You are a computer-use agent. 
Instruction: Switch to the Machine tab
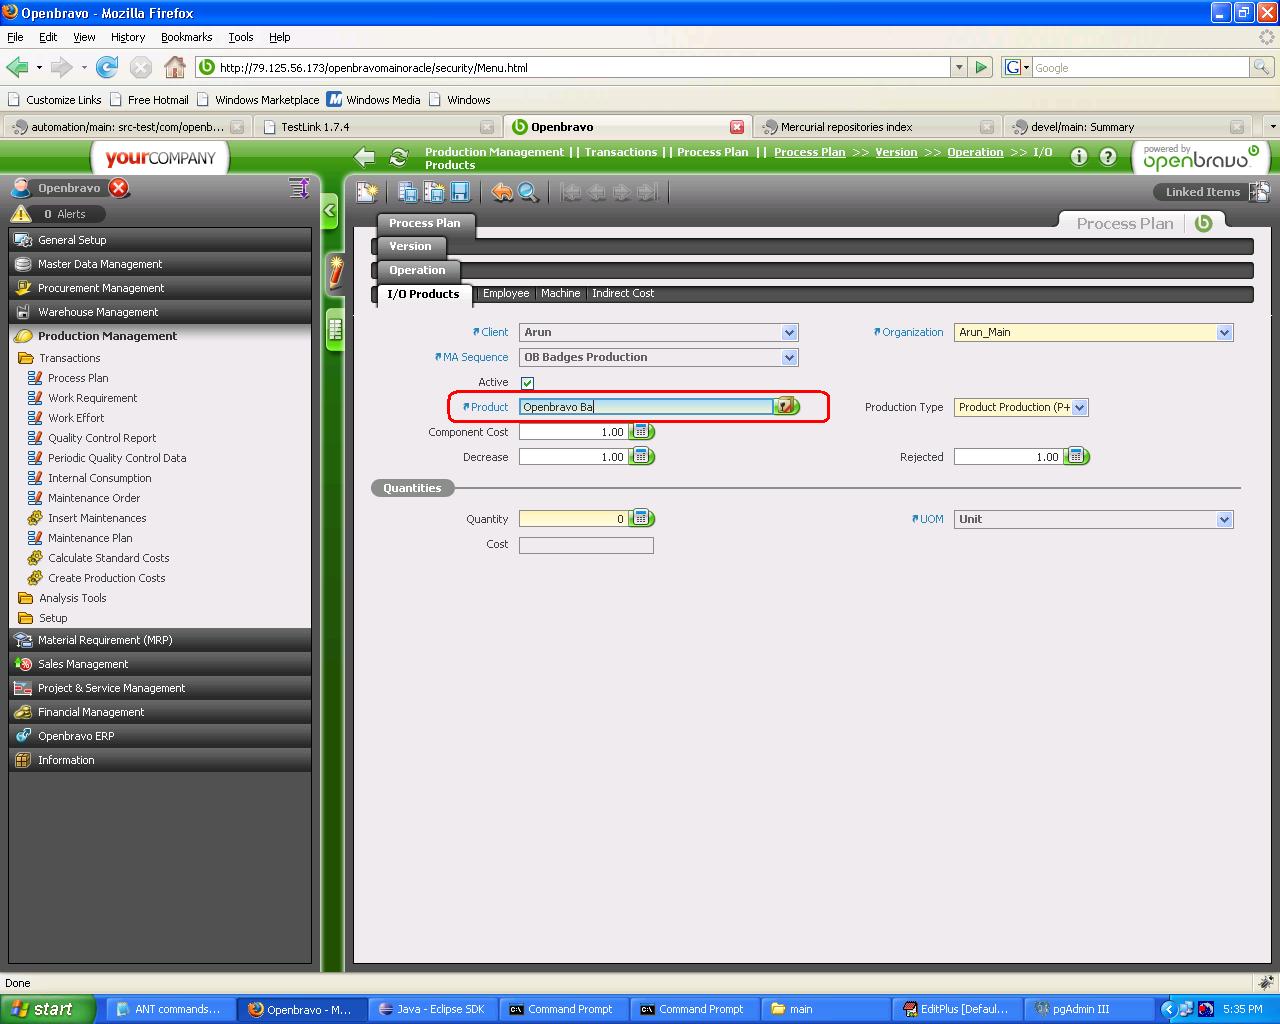560,293
